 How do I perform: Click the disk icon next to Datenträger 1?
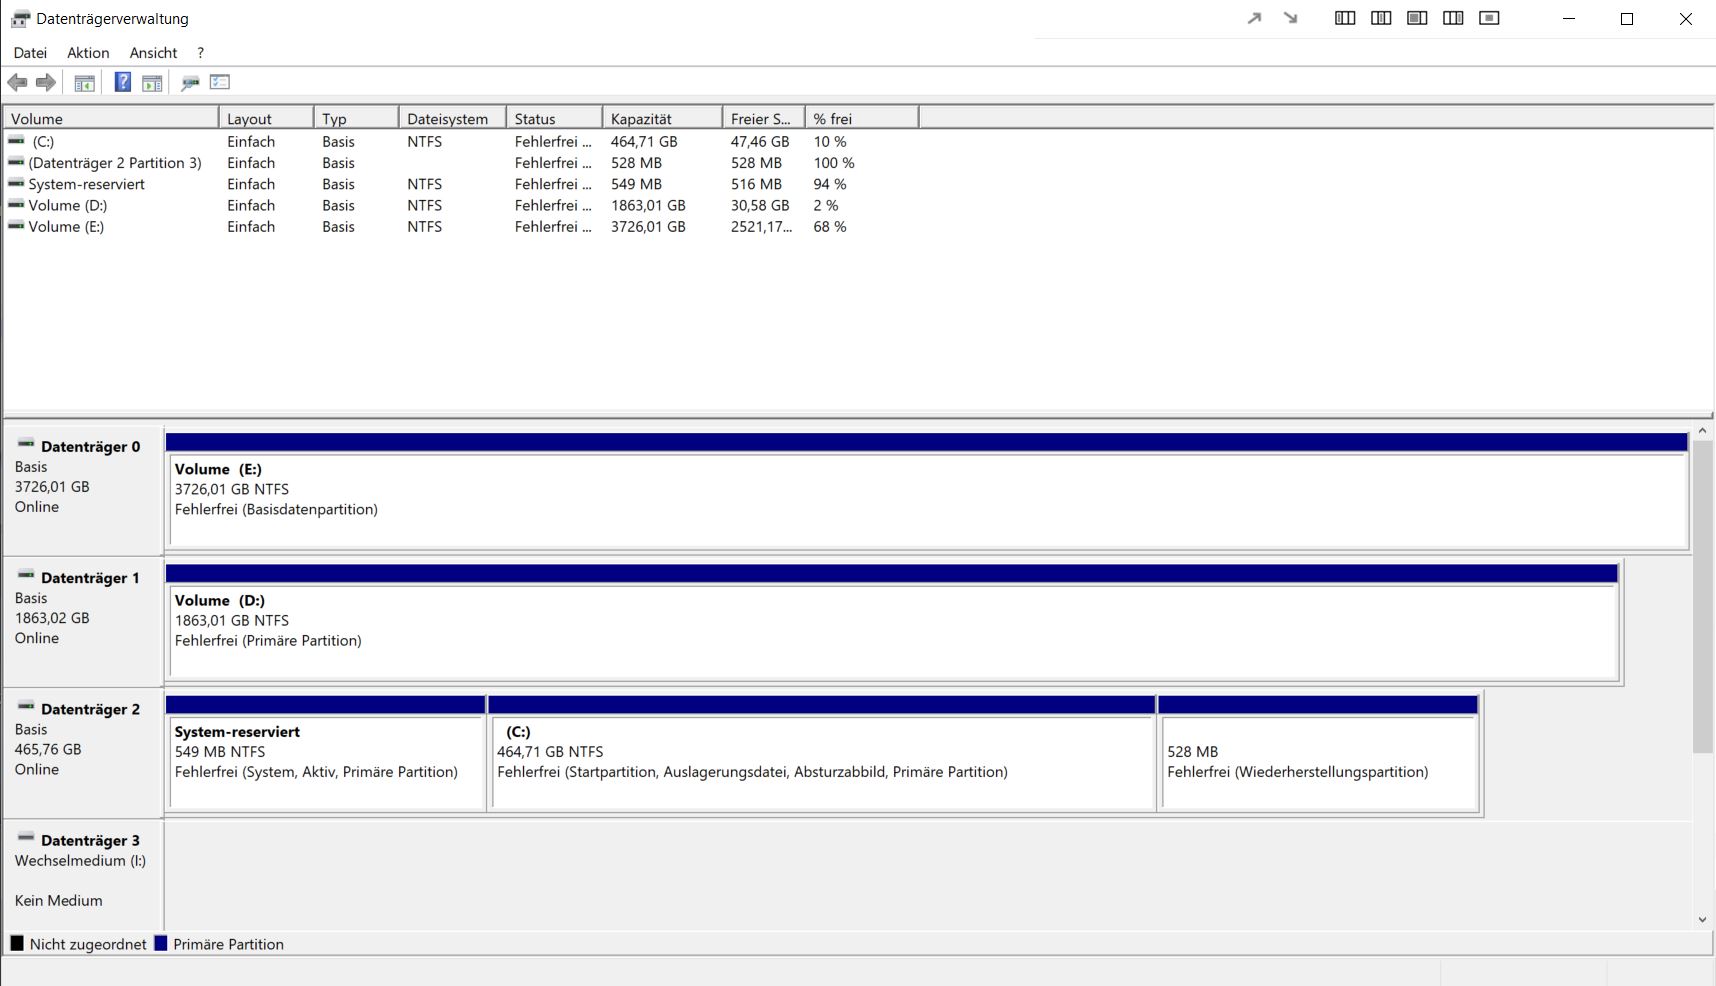pos(26,575)
